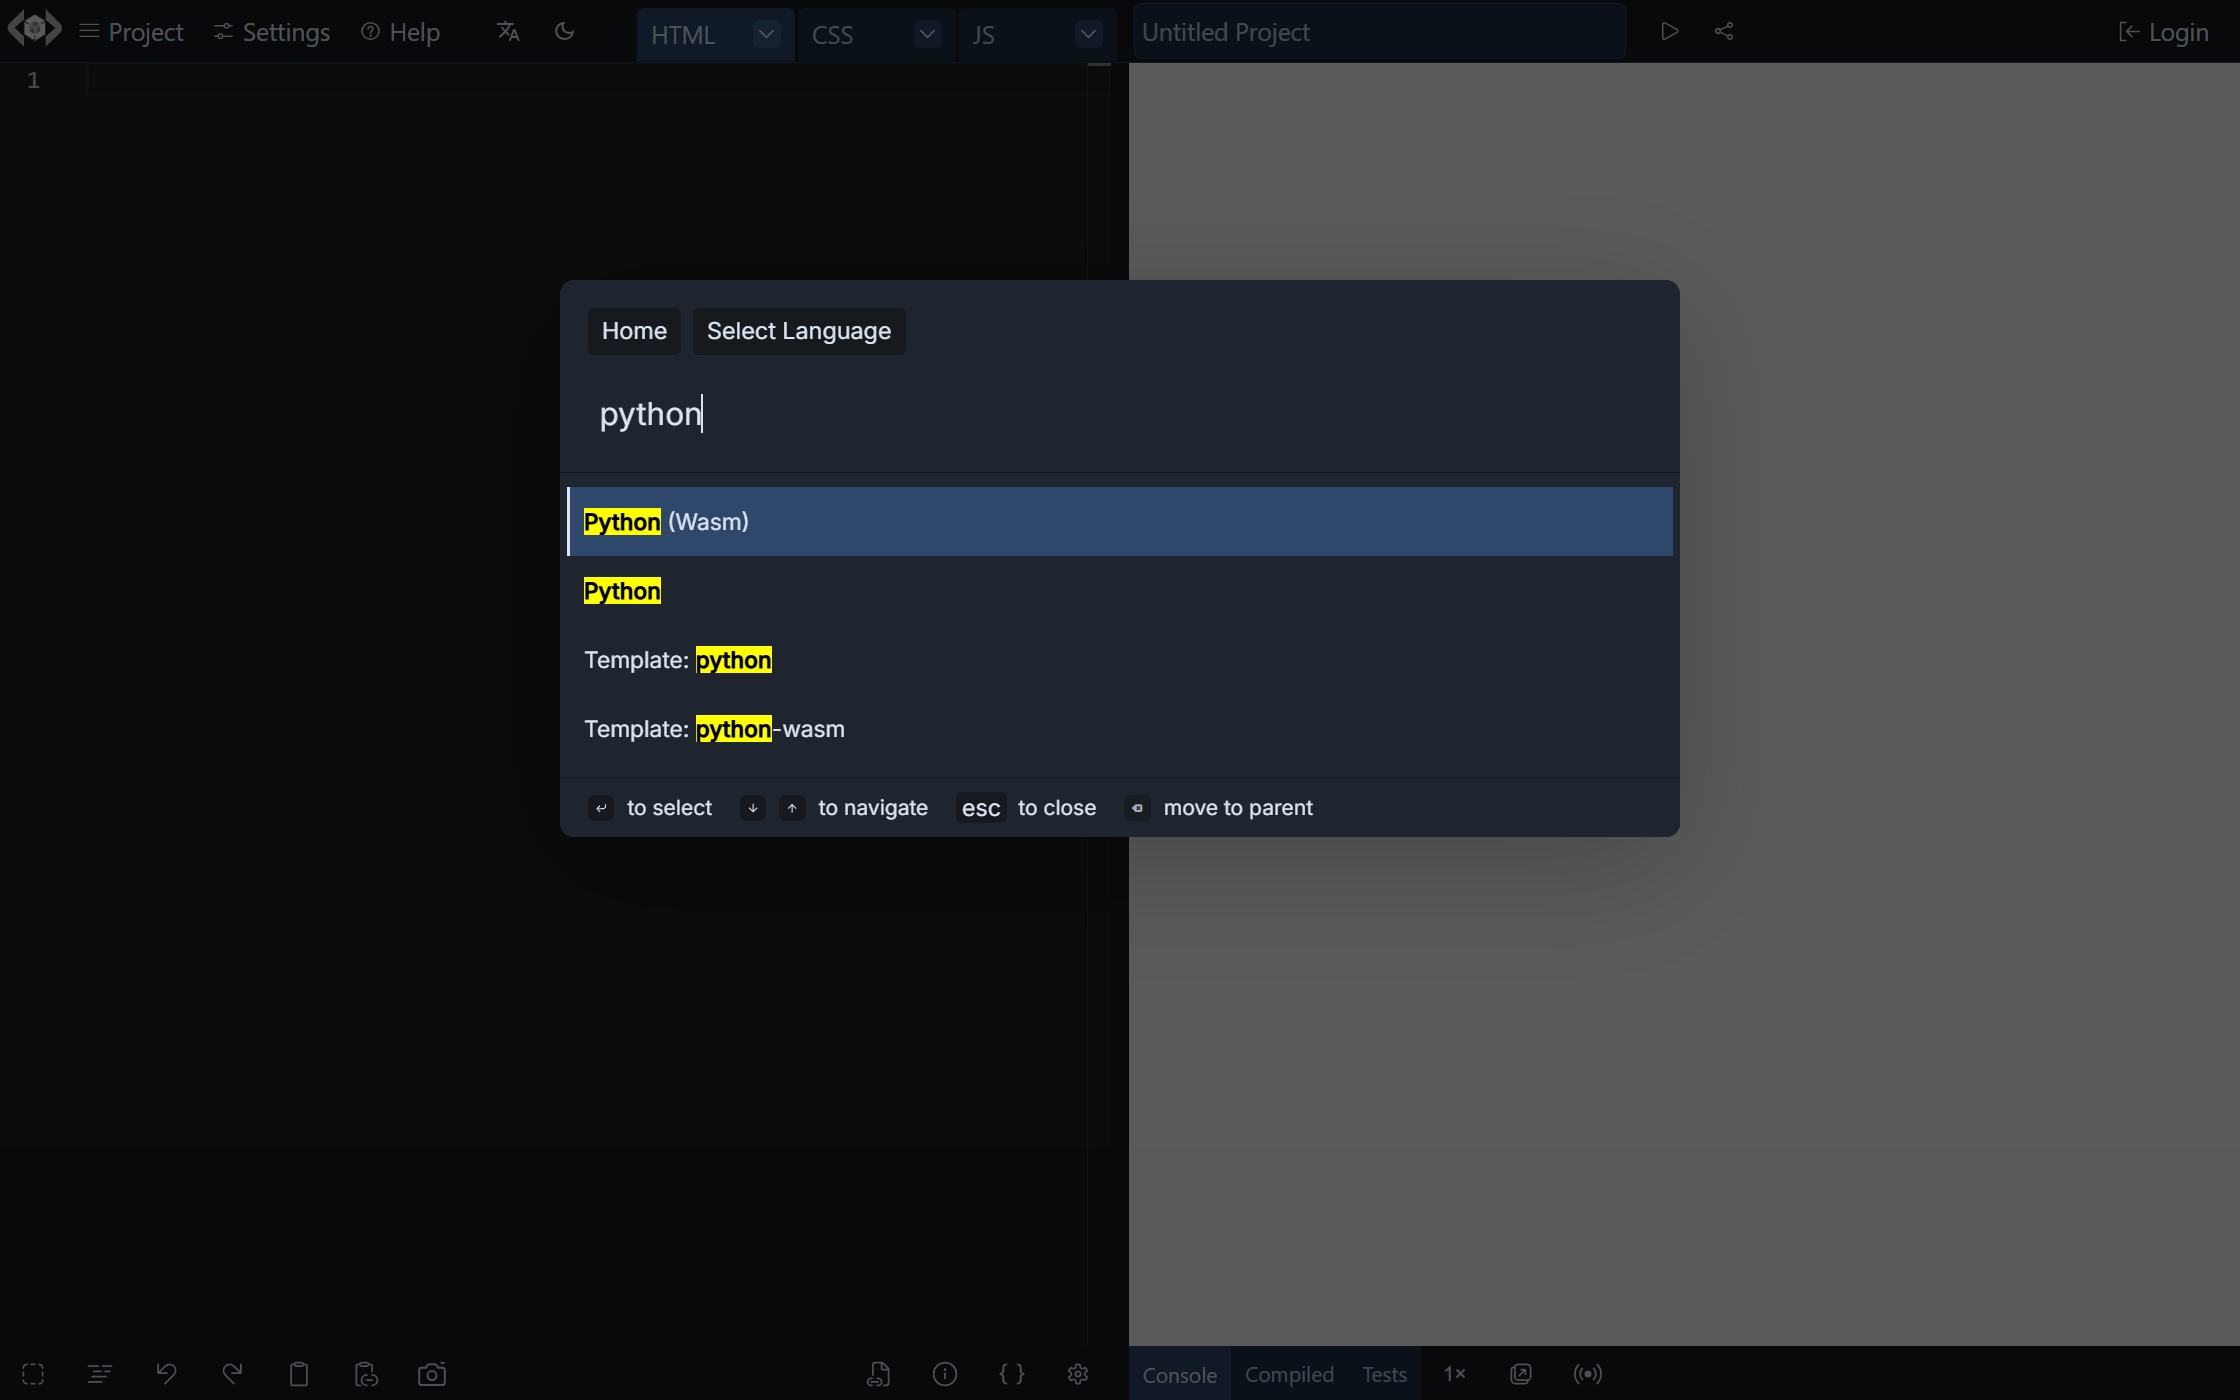Switch to the Select Language tab
Image resolution: width=2240 pixels, height=1400 pixels.
pyautogui.click(x=798, y=331)
